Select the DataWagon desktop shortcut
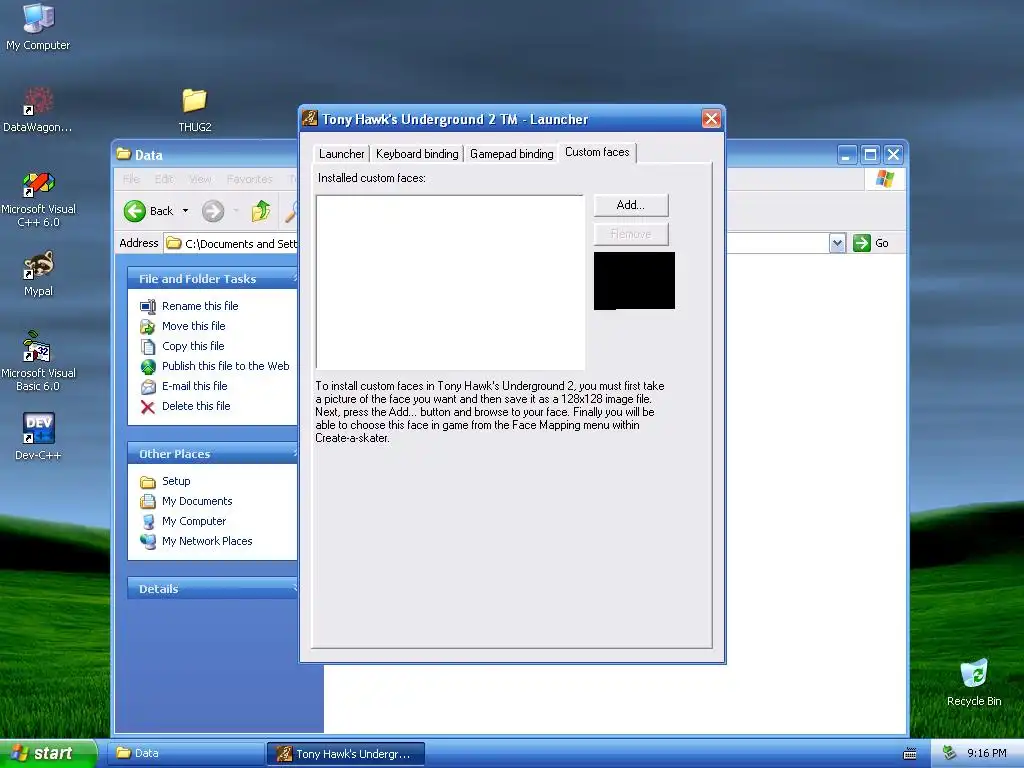The image size is (1024, 768). click(38, 110)
